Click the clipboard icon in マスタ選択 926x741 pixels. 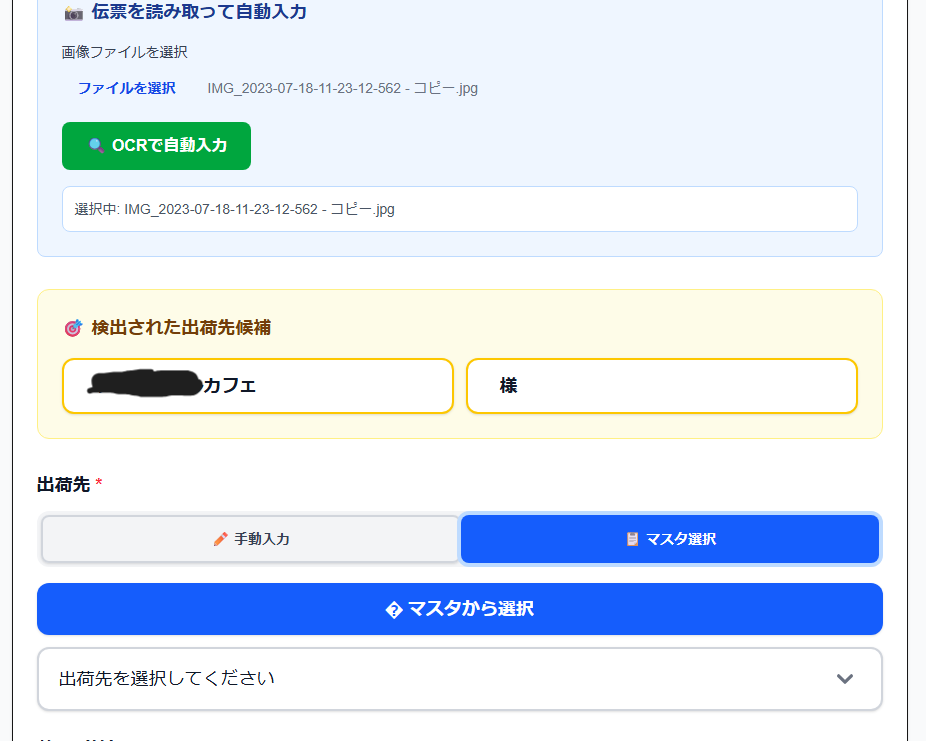632,539
